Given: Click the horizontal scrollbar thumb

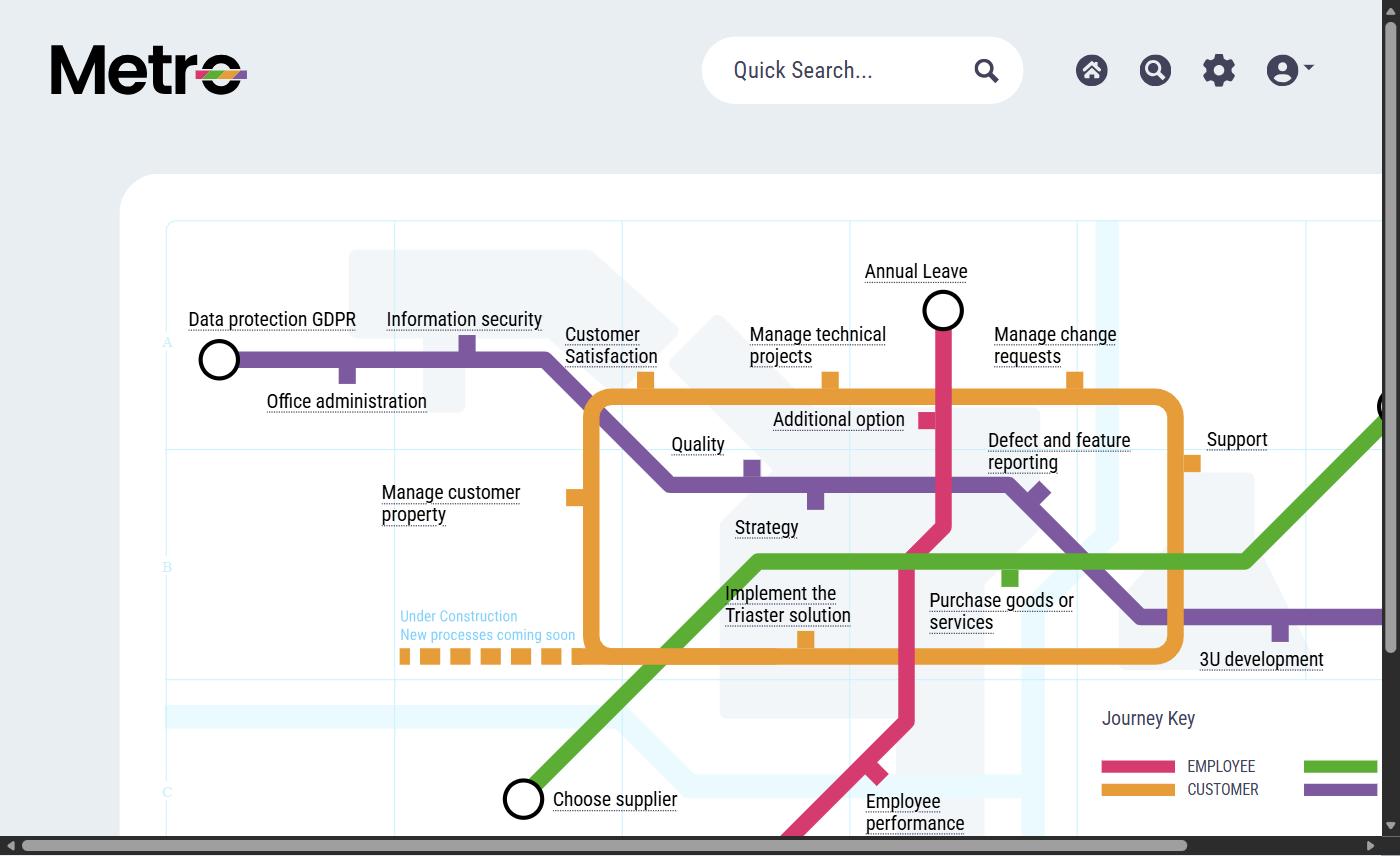Looking at the screenshot, I should pos(604,846).
